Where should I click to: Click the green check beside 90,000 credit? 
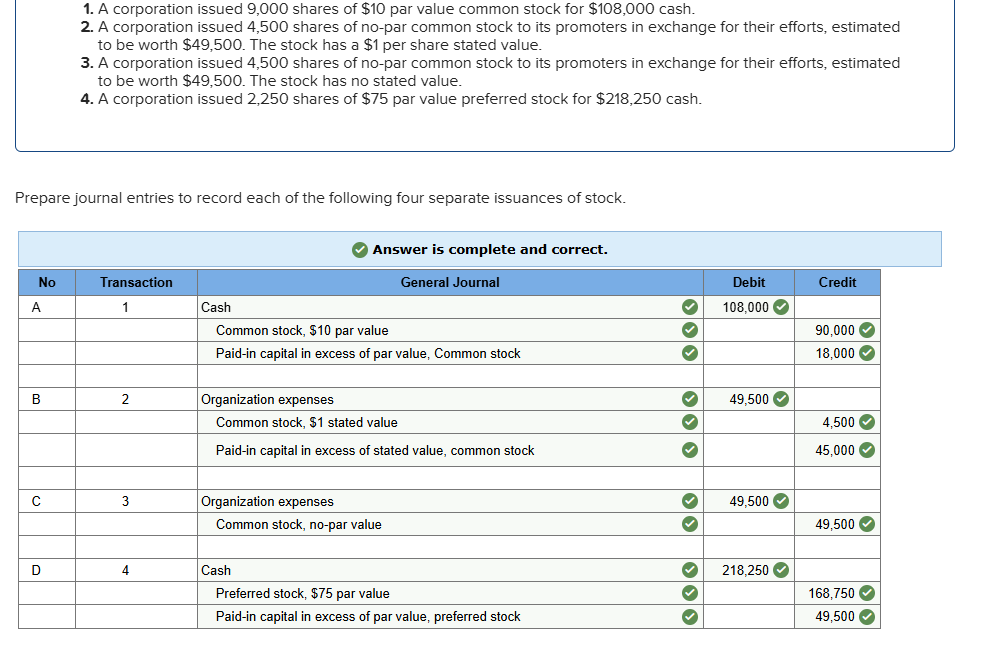867,330
